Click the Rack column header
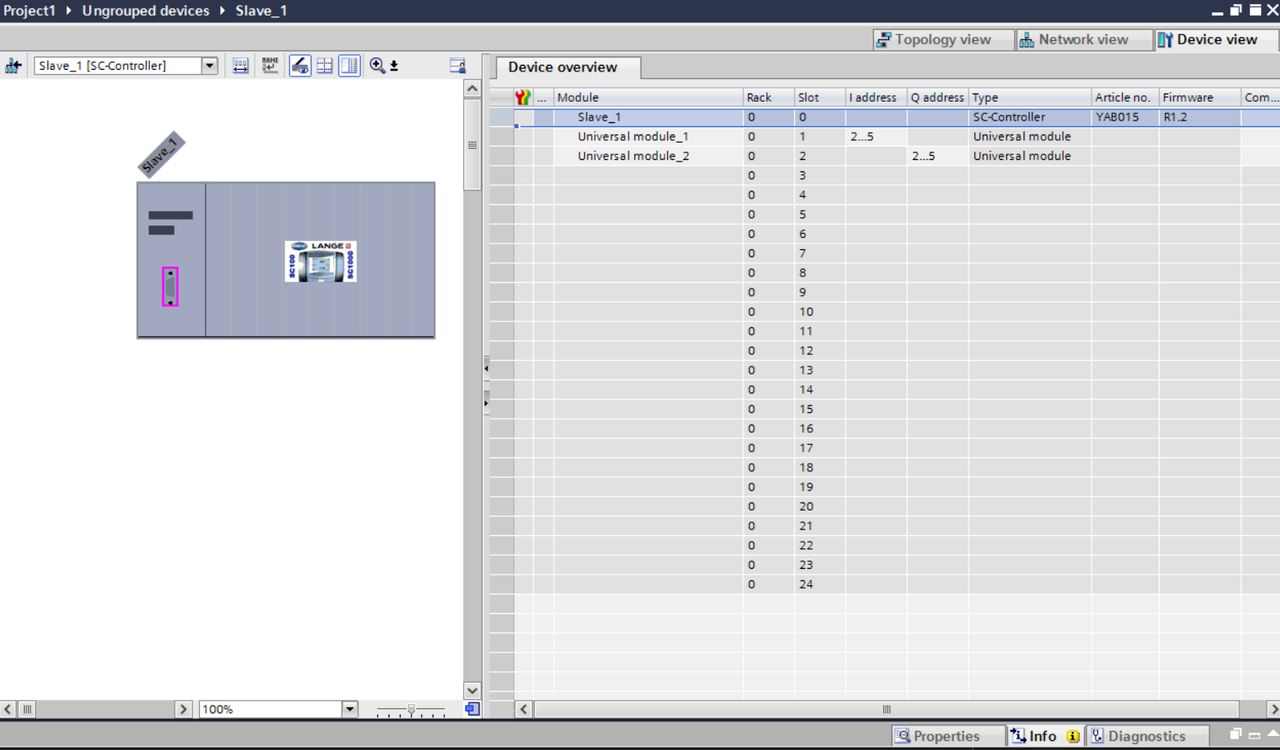The width and height of the screenshot is (1280, 750). pos(768,98)
